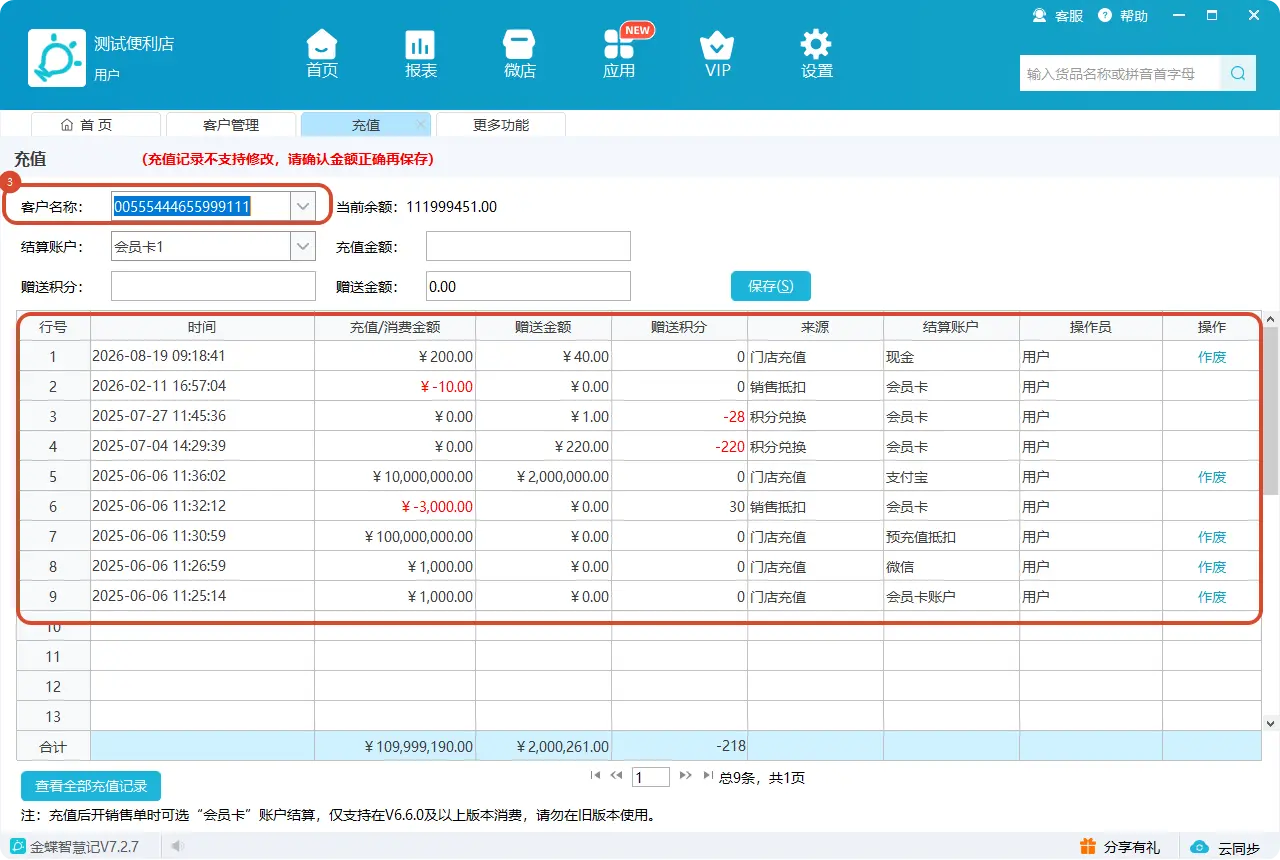The width and height of the screenshot is (1280, 860).
Task: Click the store logo avatar
Action: 57,58
